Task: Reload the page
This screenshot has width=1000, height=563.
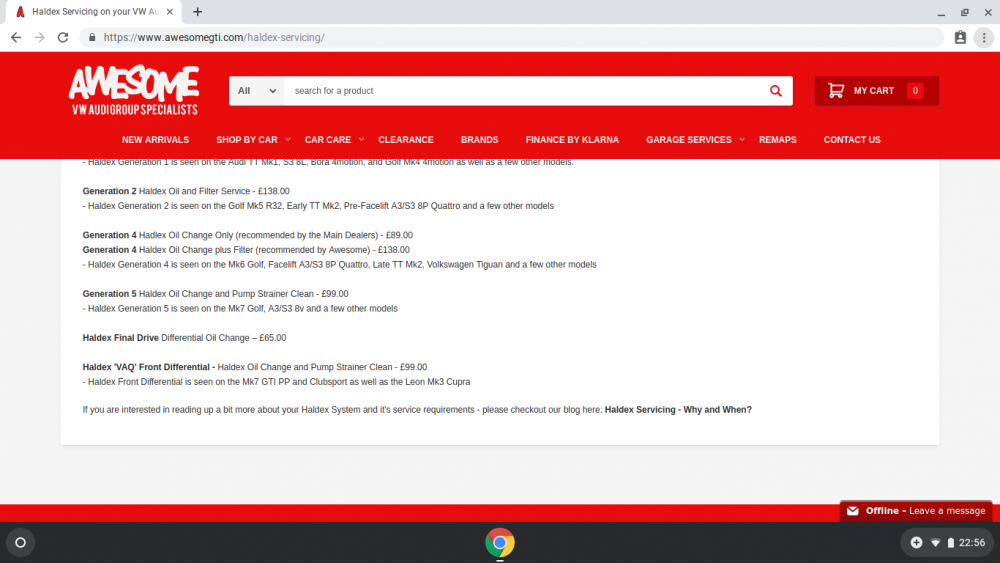Action: (63, 38)
